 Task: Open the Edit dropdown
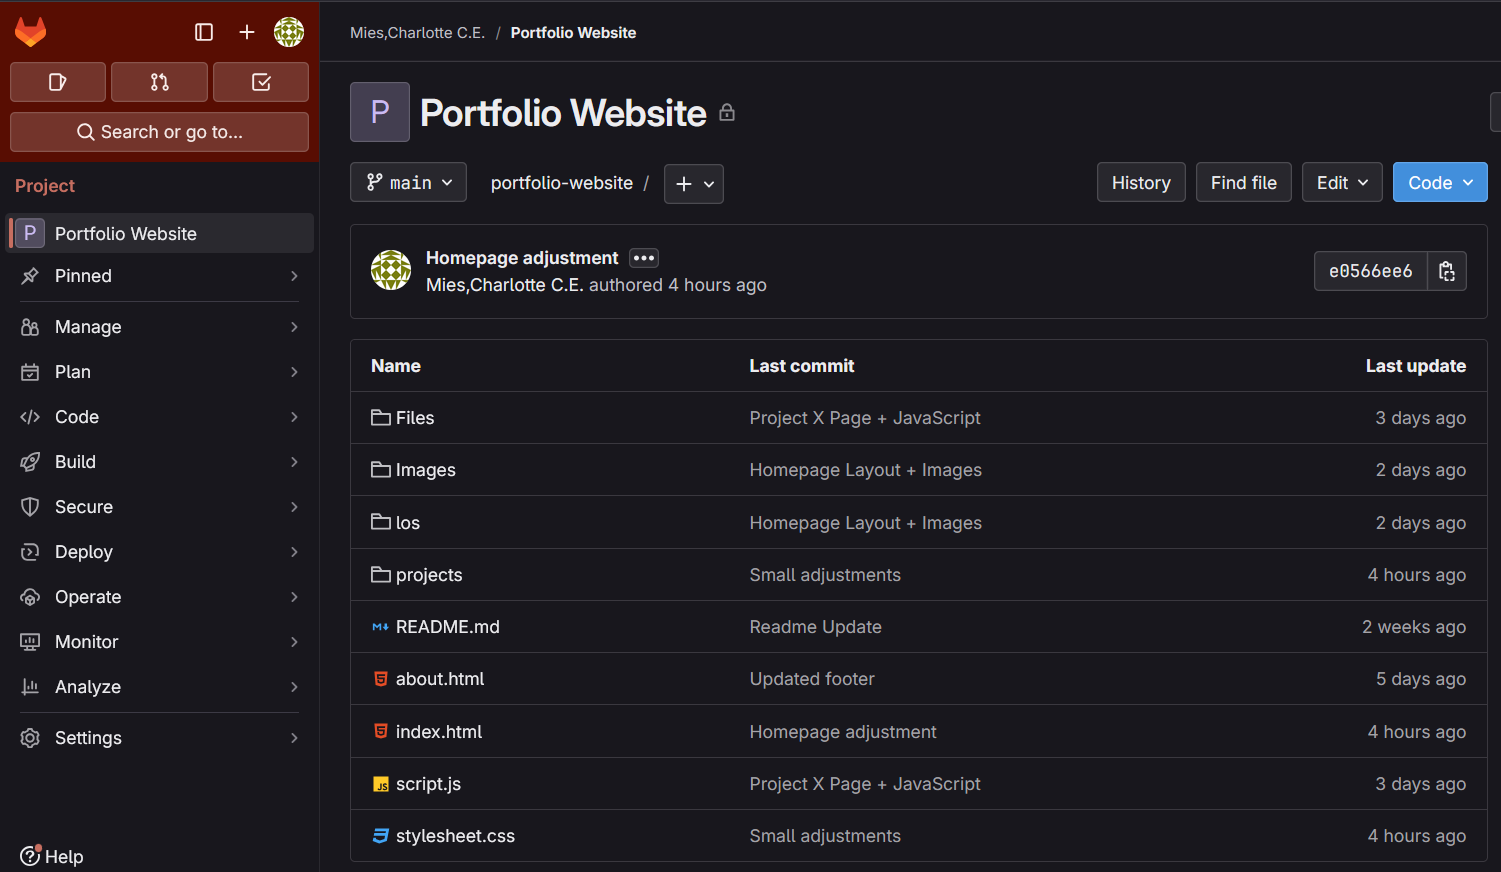(1342, 182)
